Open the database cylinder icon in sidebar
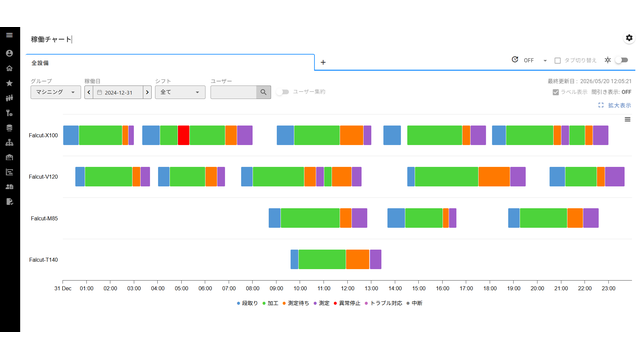 pyautogui.click(x=9, y=128)
